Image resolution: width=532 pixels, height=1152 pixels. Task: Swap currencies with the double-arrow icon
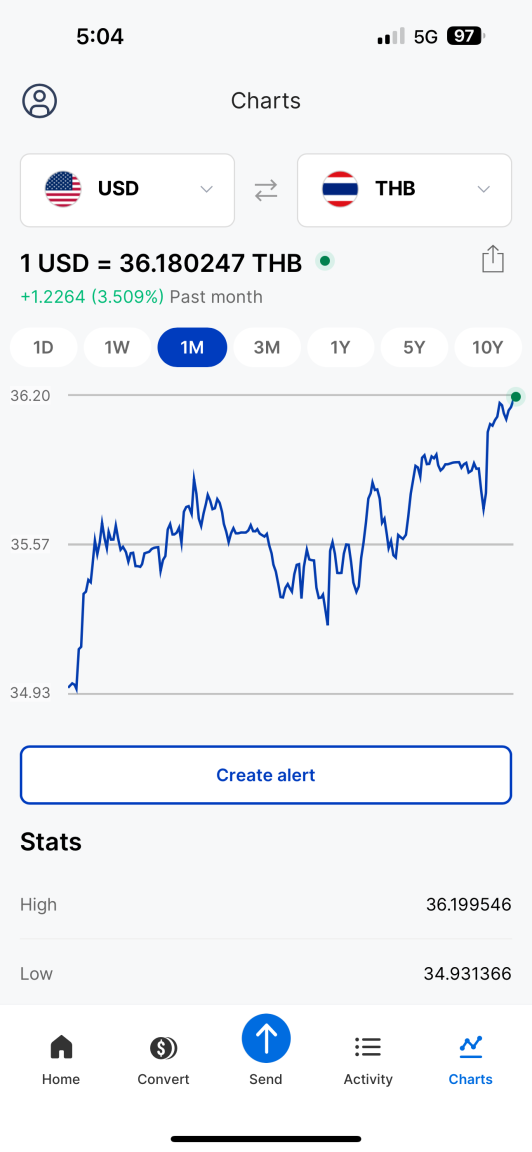(266, 190)
